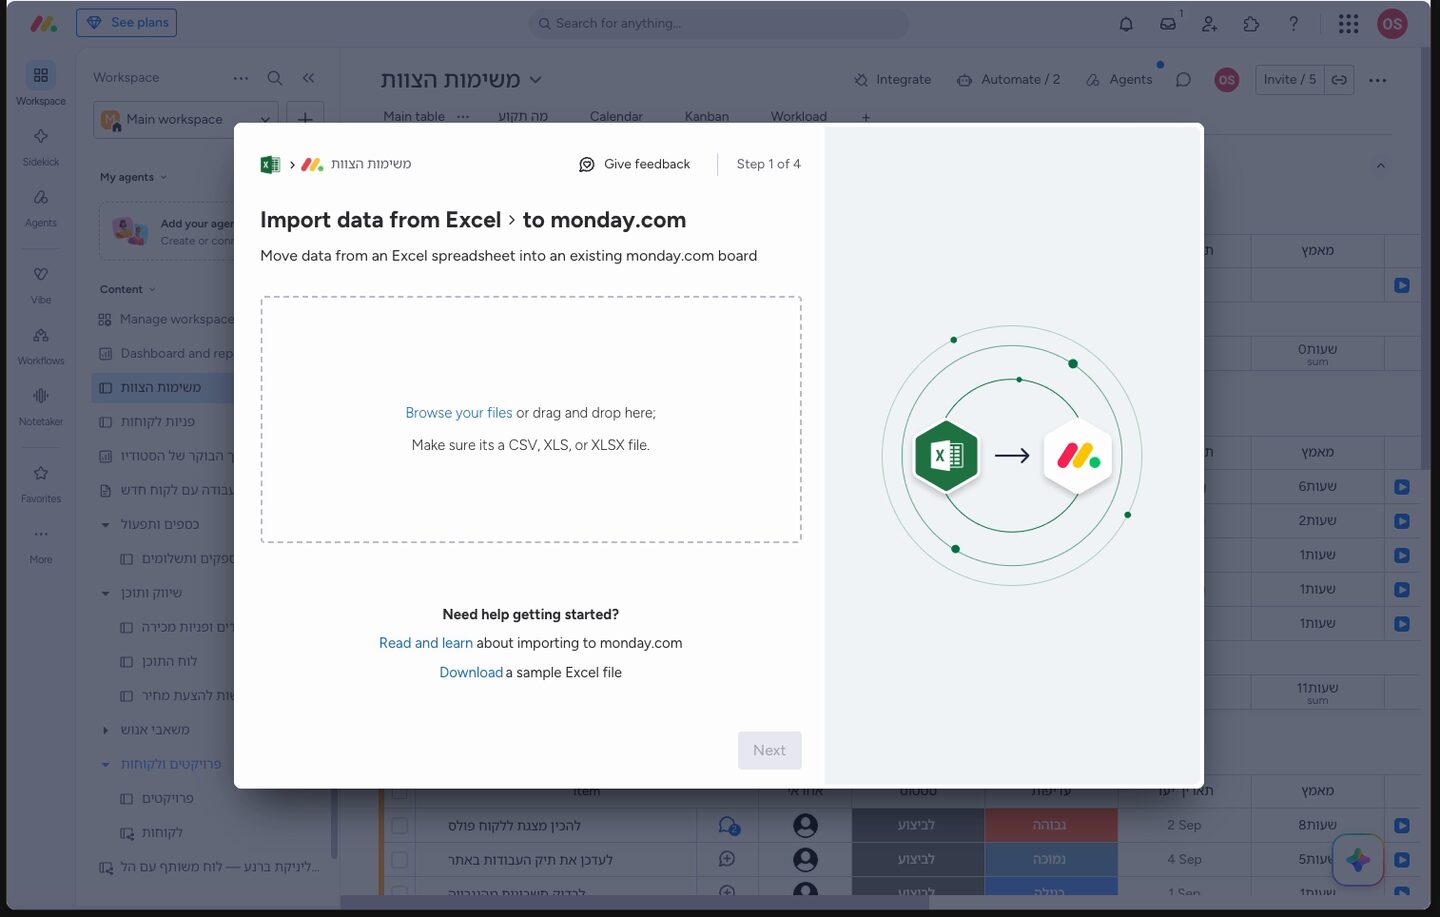This screenshot has height=917, width=1440.
Task: Open the Integrate button
Action: pos(892,80)
